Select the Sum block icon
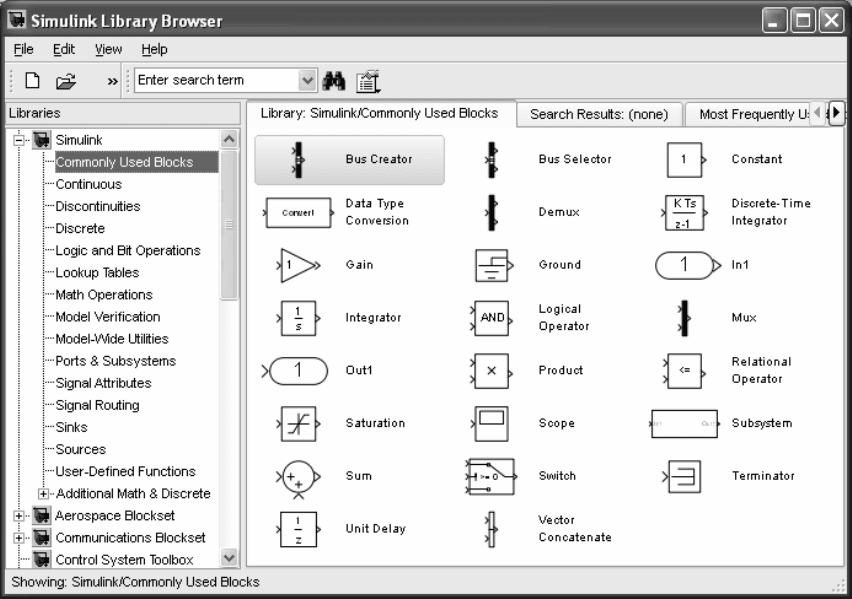This screenshot has width=852, height=599. click(298, 478)
